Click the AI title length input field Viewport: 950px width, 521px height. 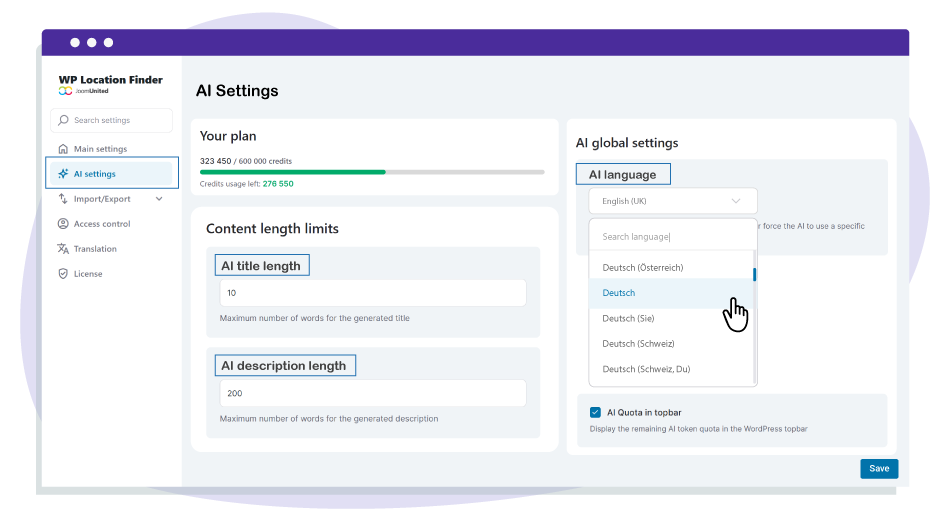click(372, 293)
